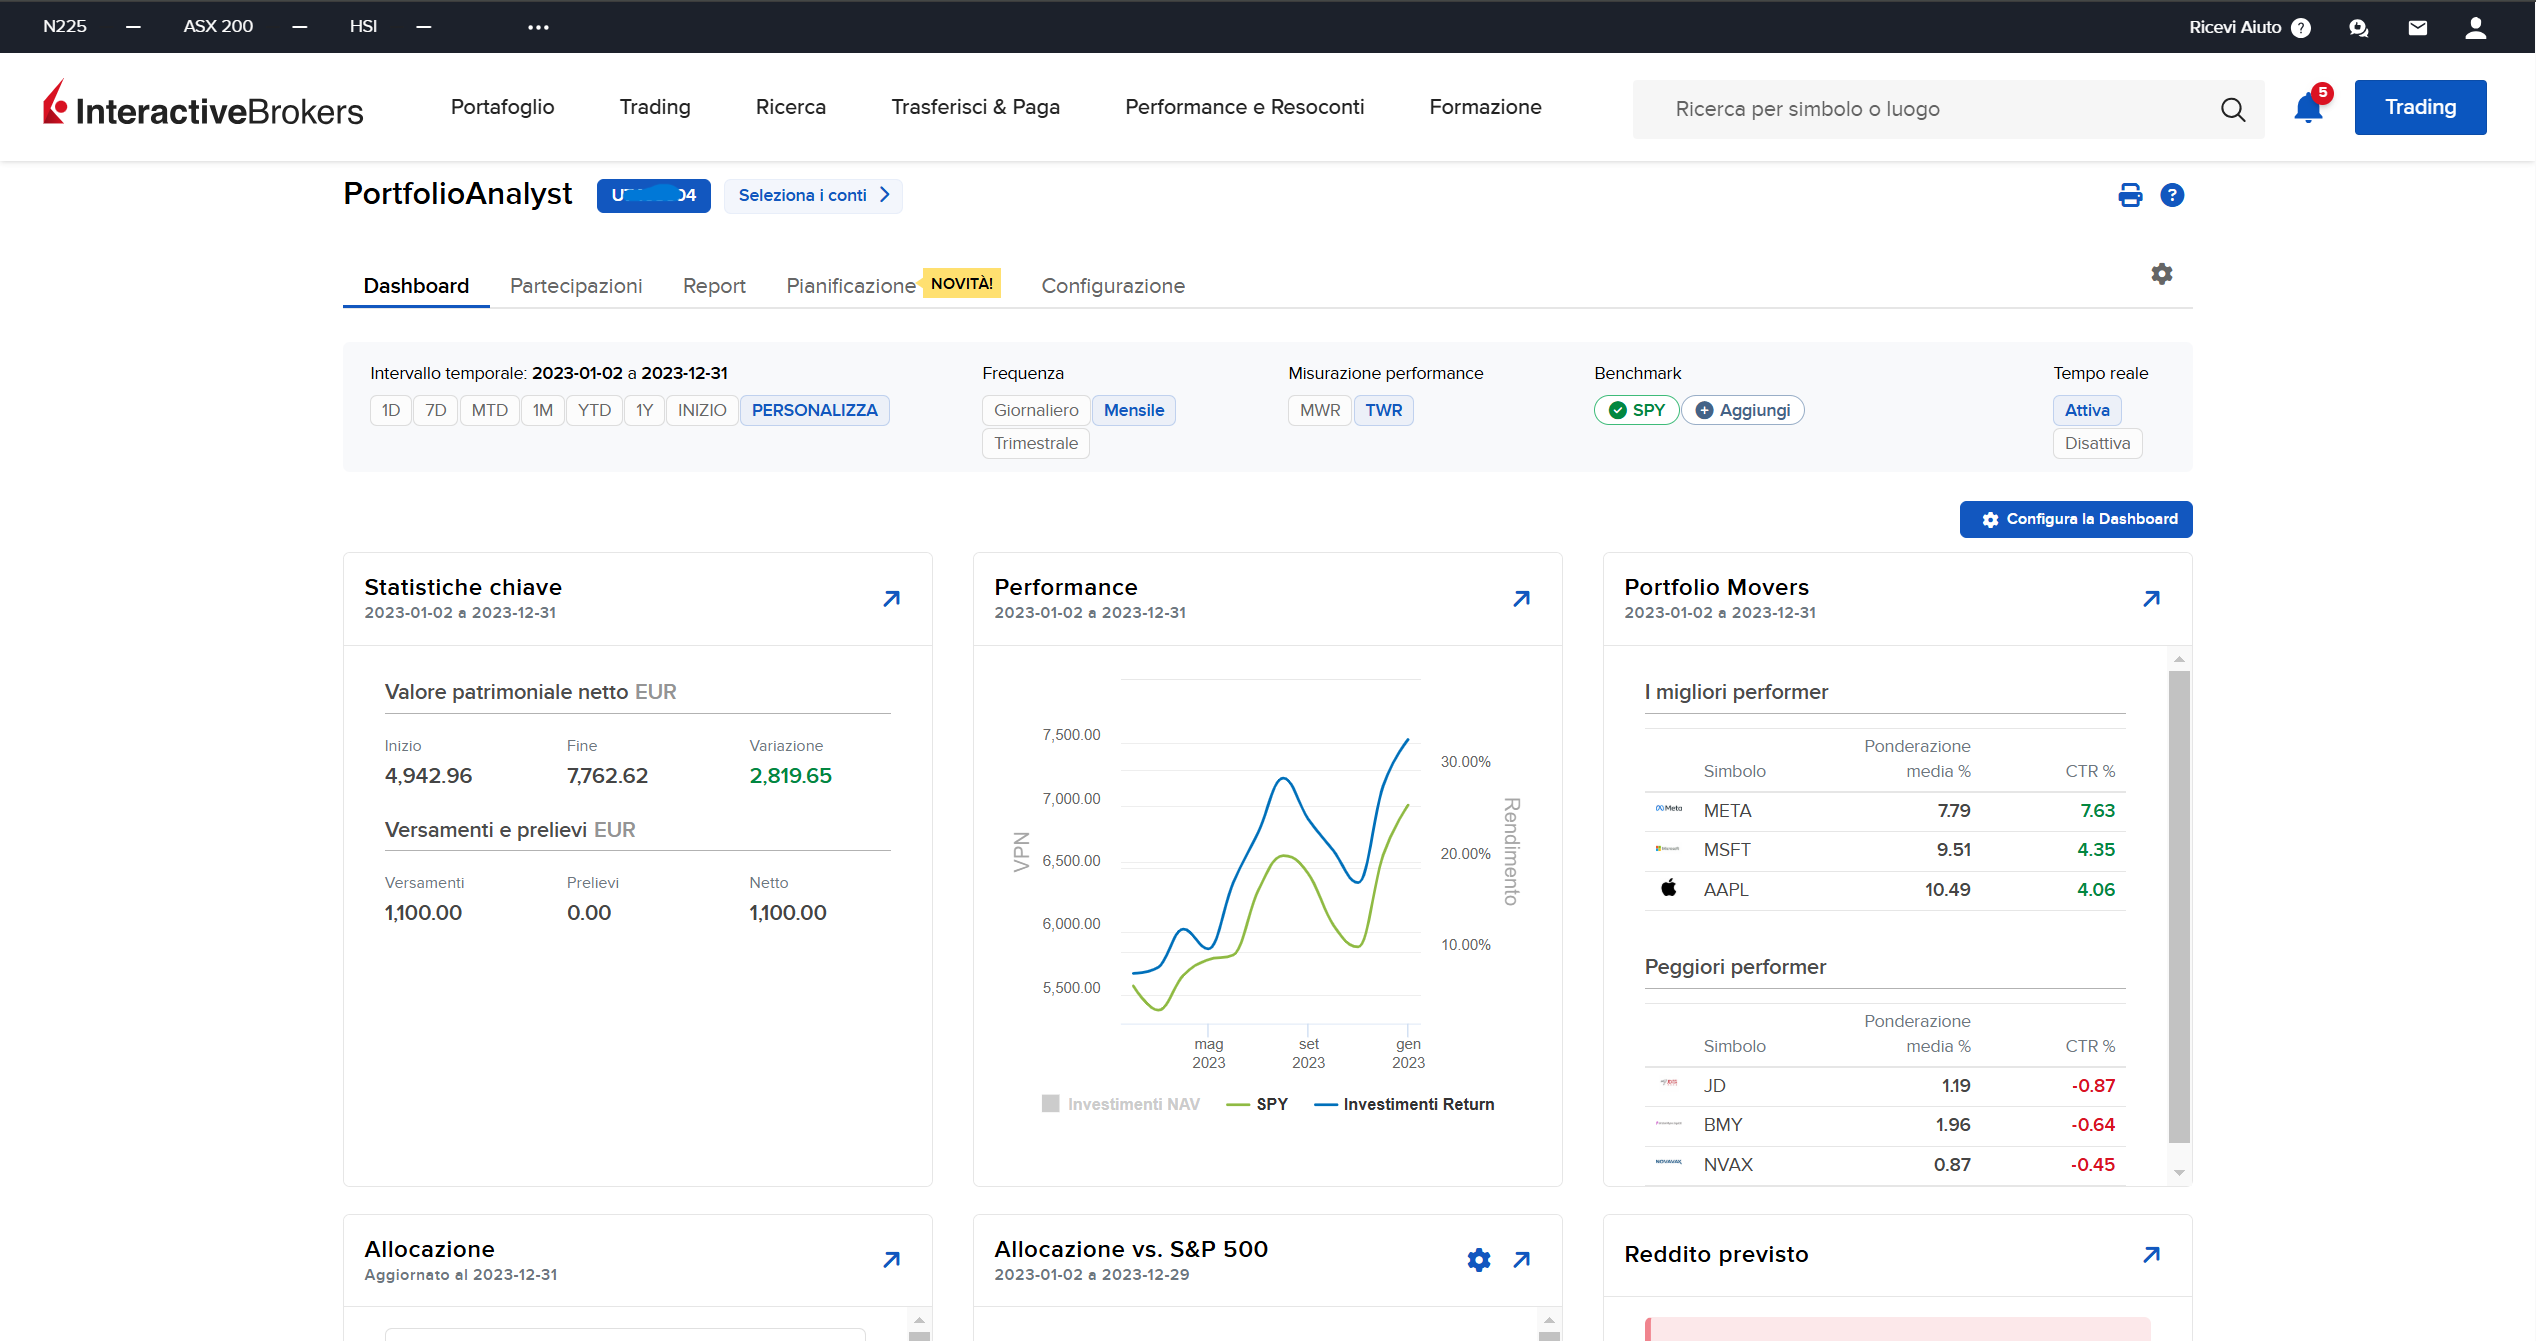This screenshot has height=1341, width=2536.
Task: Expand the Allocazione widget
Action: tap(892, 1260)
